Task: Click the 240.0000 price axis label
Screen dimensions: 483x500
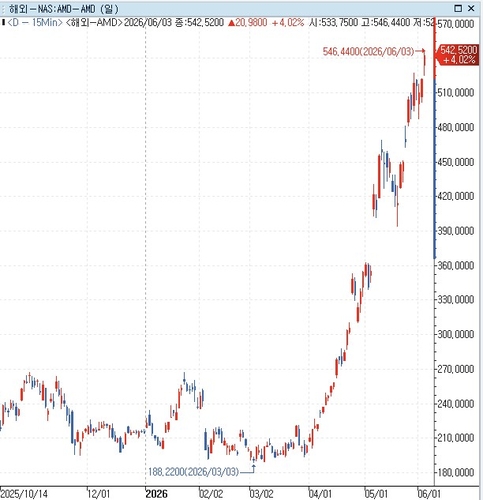Action: click(456, 404)
